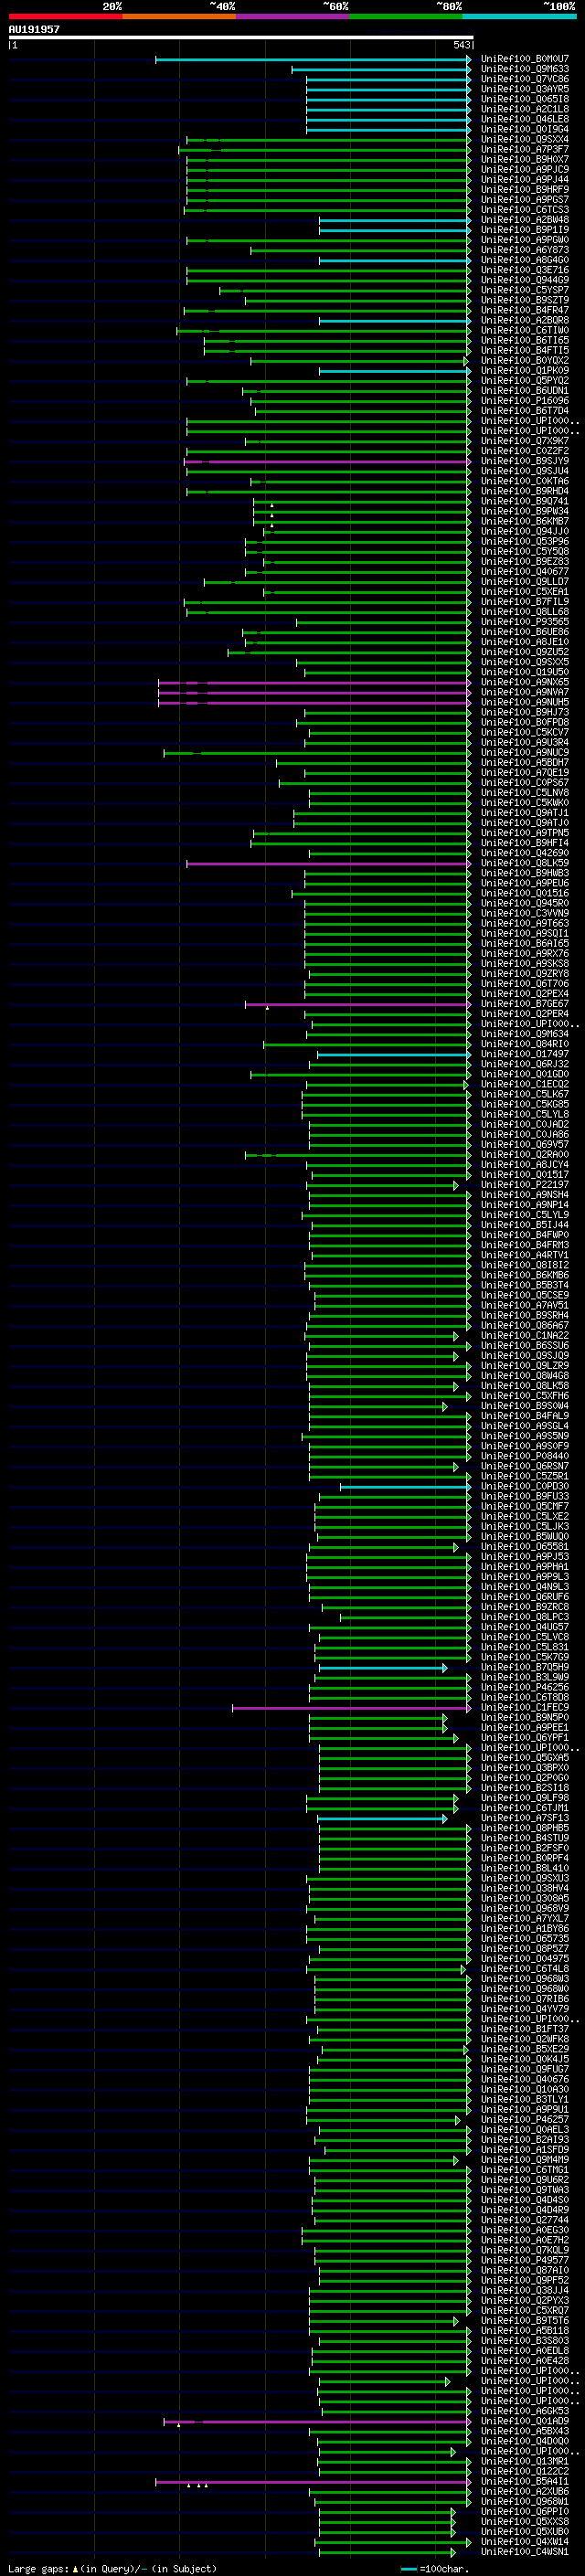Click the cyan alignment bar for B0M0U7
The width and height of the screenshot is (585, 2576).
click(x=313, y=60)
